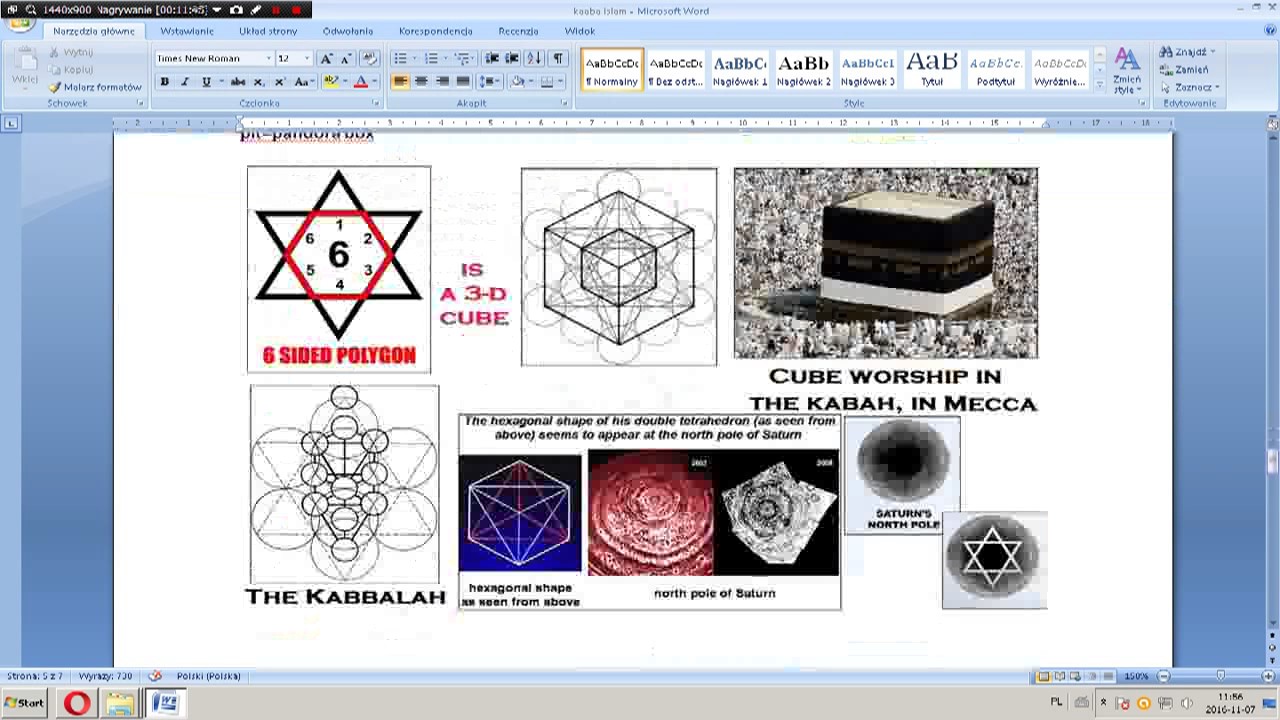Click the multilevel list icon
This screenshot has height=720, width=1280.
462,58
